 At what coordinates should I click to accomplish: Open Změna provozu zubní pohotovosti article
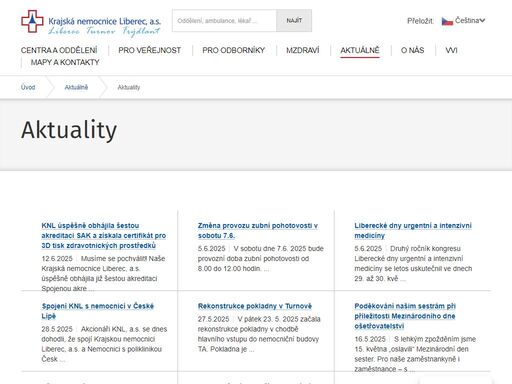coord(258,230)
